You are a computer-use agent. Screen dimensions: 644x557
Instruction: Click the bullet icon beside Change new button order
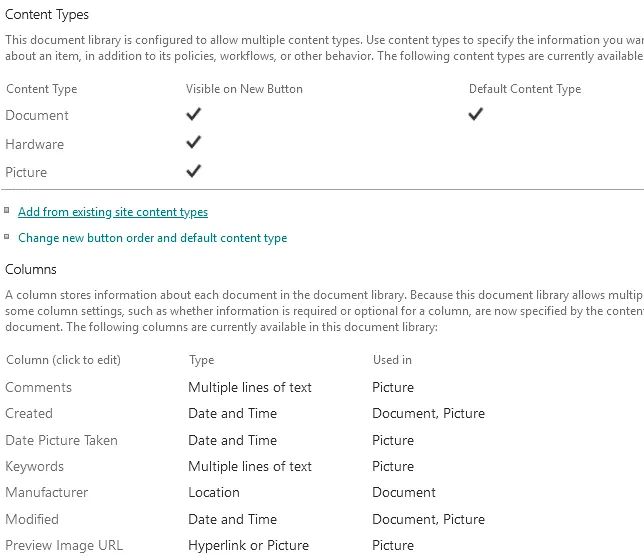click(x=7, y=237)
